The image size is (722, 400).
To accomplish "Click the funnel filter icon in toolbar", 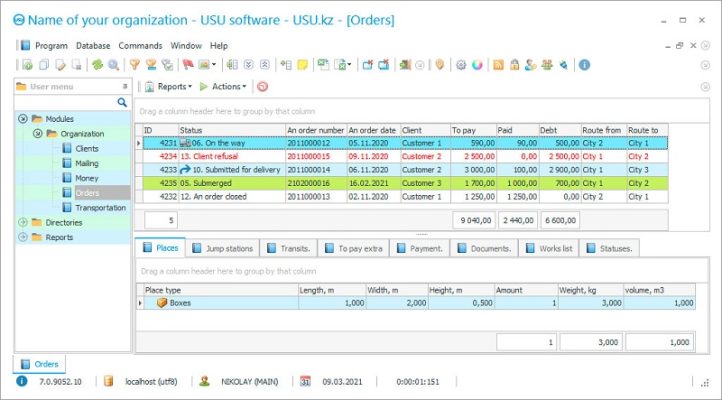I will [135, 65].
